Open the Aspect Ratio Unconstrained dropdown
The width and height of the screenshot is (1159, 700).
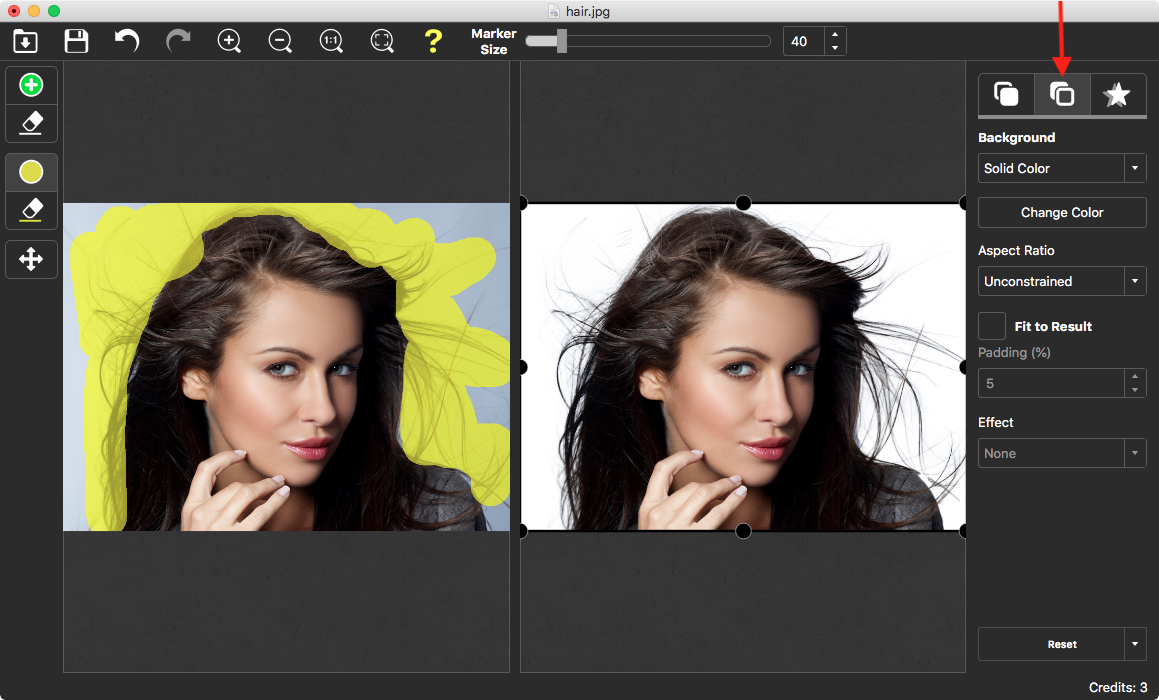pos(1061,281)
